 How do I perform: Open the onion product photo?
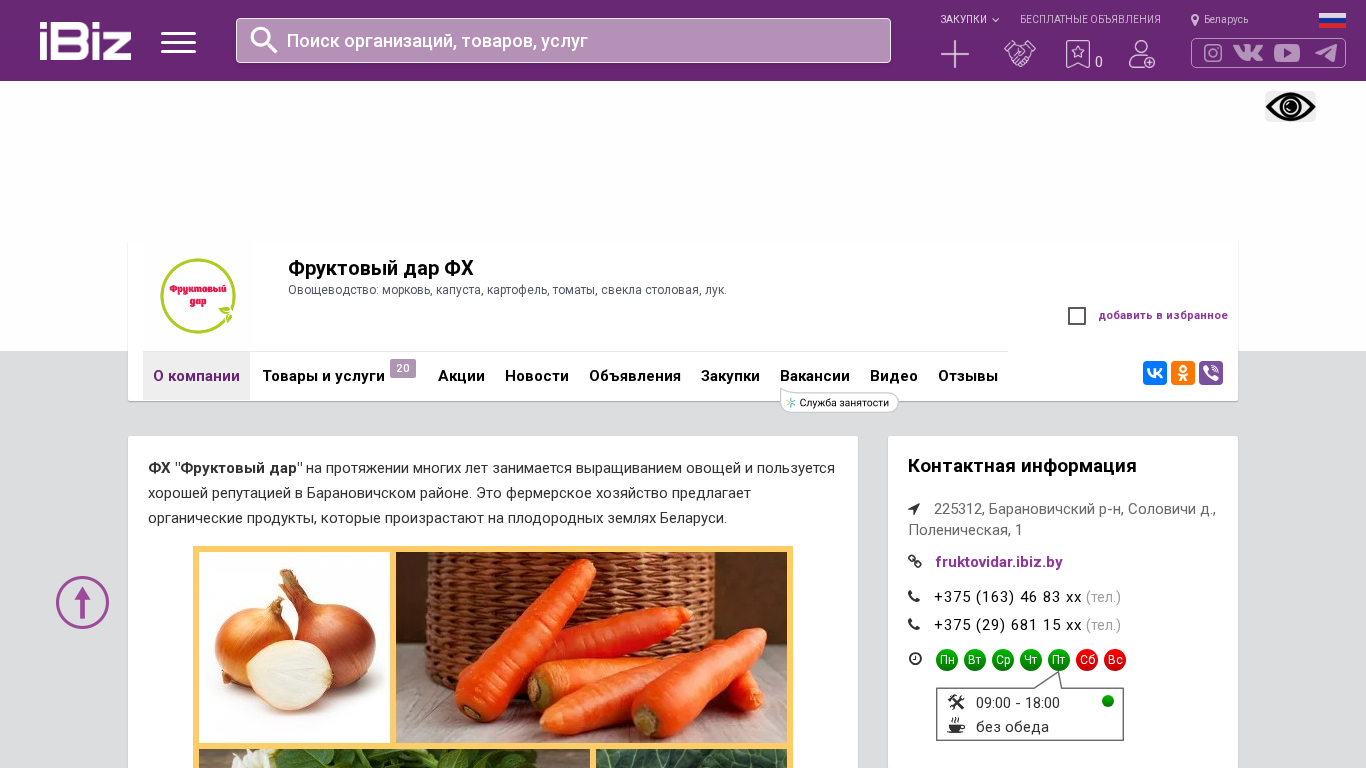point(294,647)
